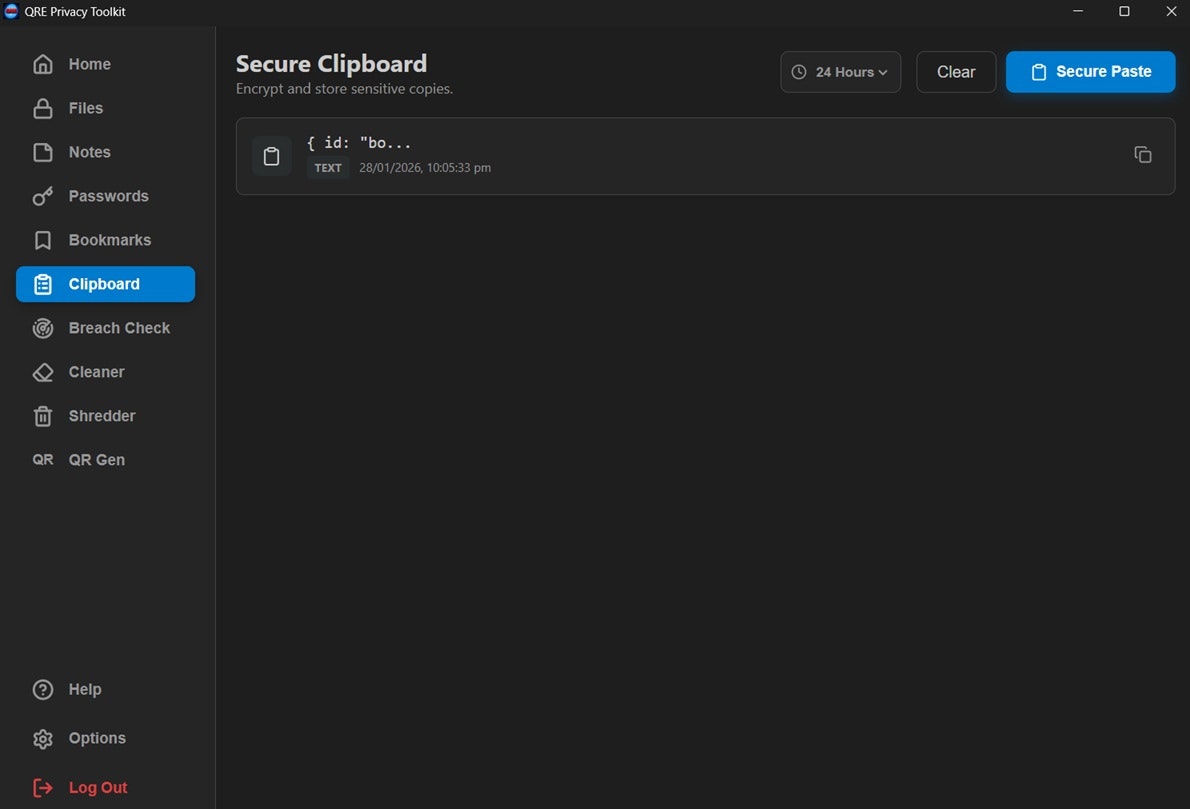Click the clipboard icon inside Secure Paste

point(1038,72)
